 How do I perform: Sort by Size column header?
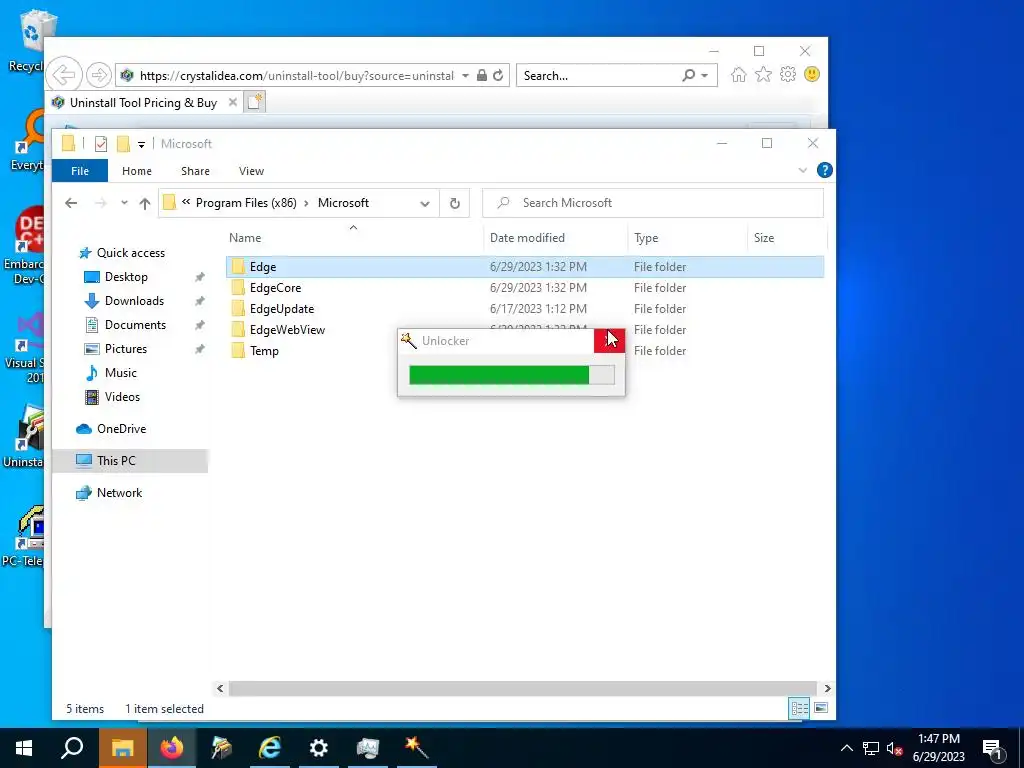[x=786, y=238]
